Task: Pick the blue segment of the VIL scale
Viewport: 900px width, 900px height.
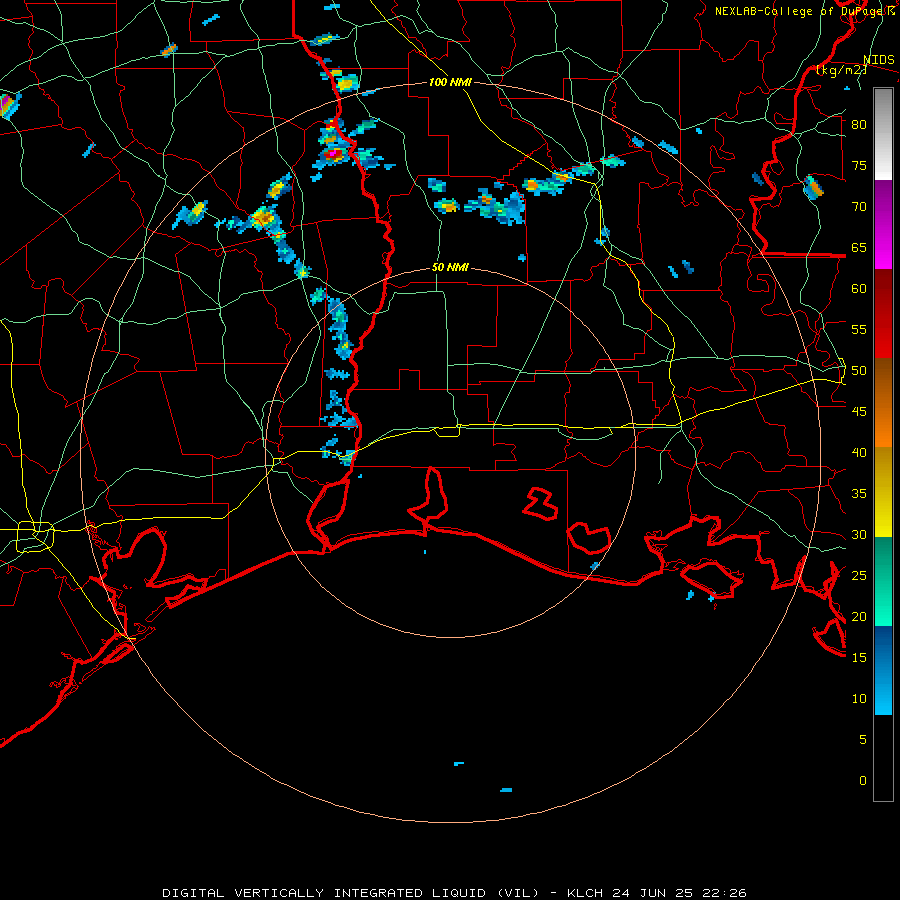Action: 883,670
